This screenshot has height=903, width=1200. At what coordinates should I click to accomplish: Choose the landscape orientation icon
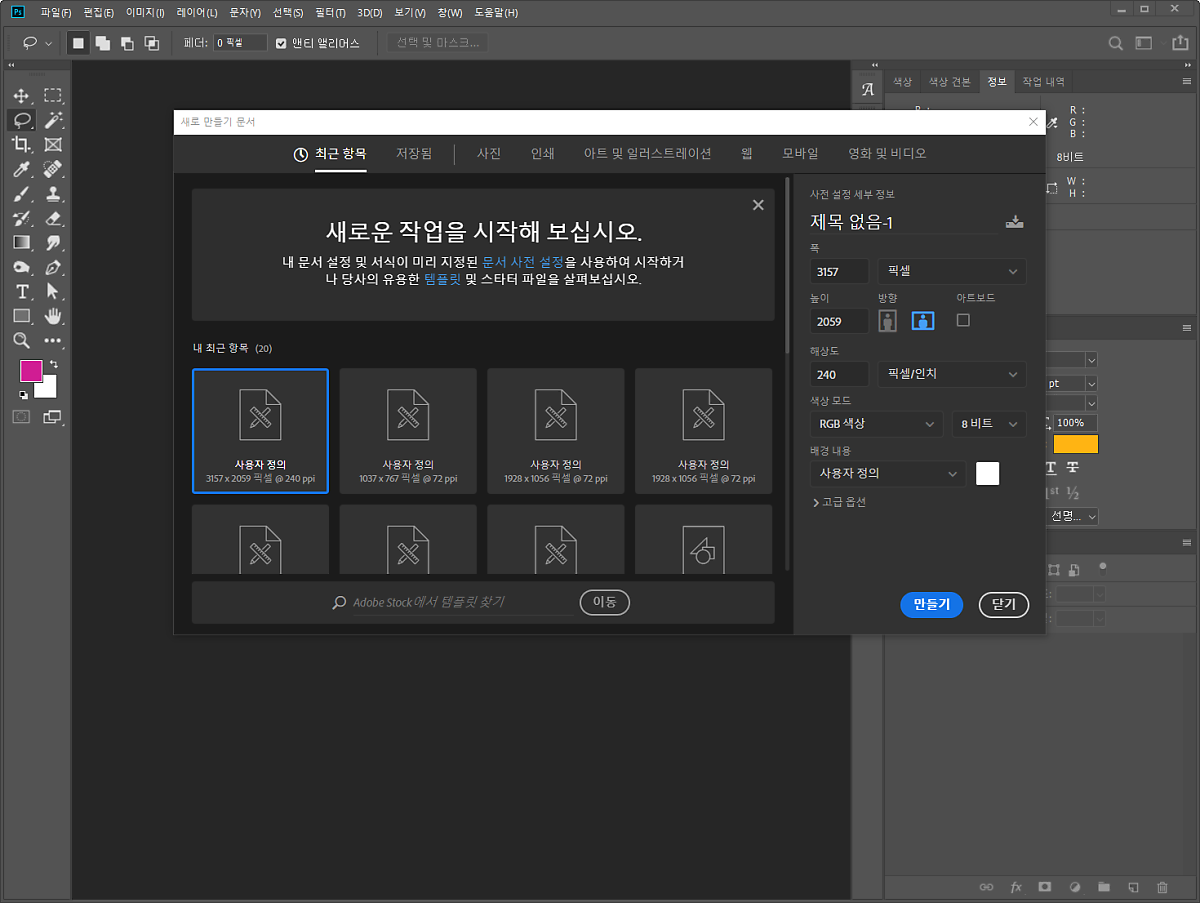922,321
